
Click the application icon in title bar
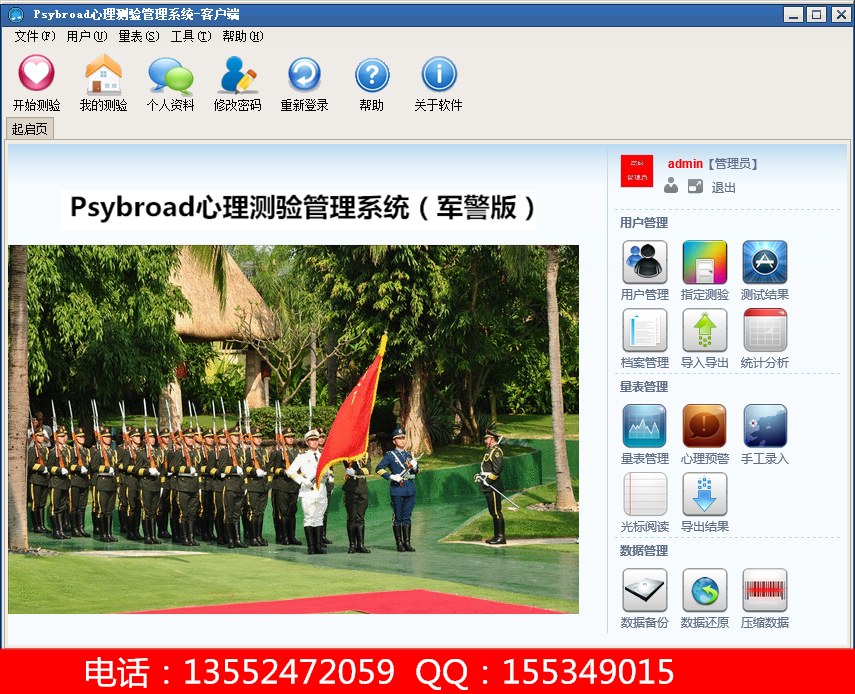16,14
